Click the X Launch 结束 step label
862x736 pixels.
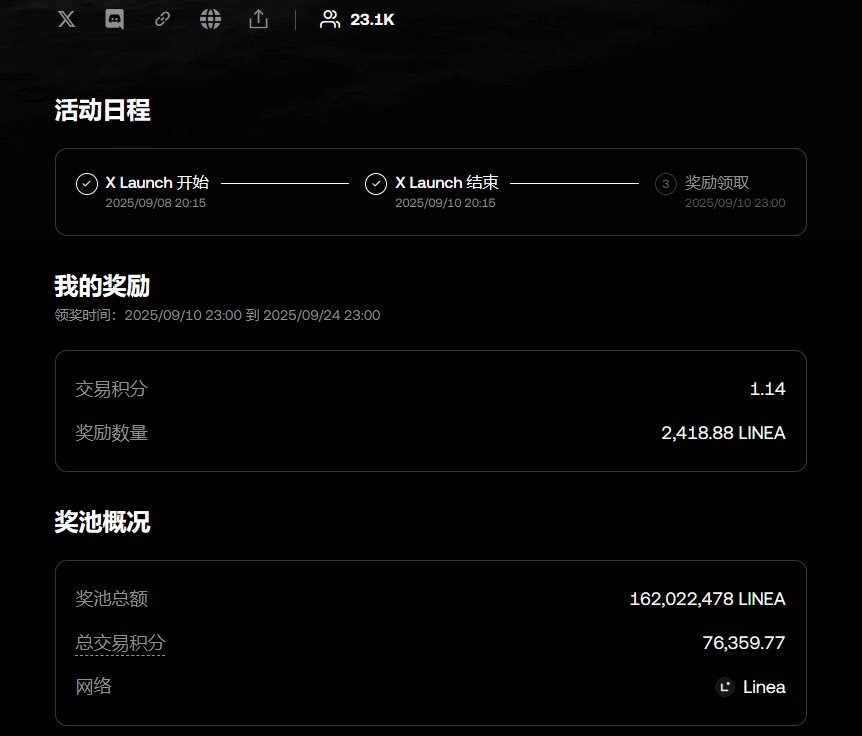(x=446, y=182)
